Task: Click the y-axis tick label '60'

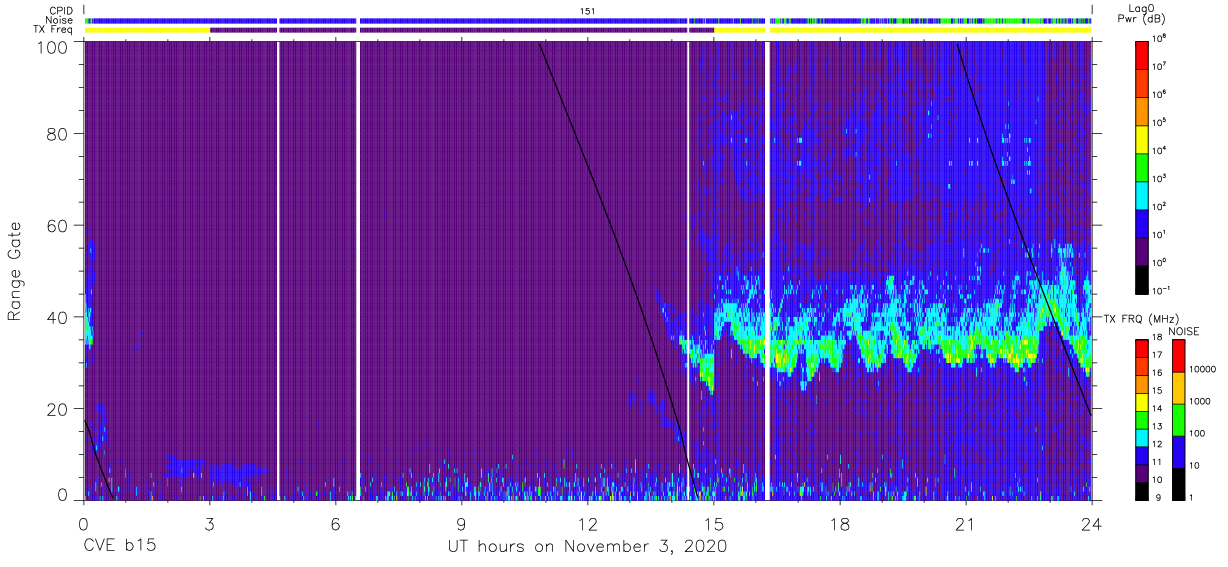Action: coord(56,225)
